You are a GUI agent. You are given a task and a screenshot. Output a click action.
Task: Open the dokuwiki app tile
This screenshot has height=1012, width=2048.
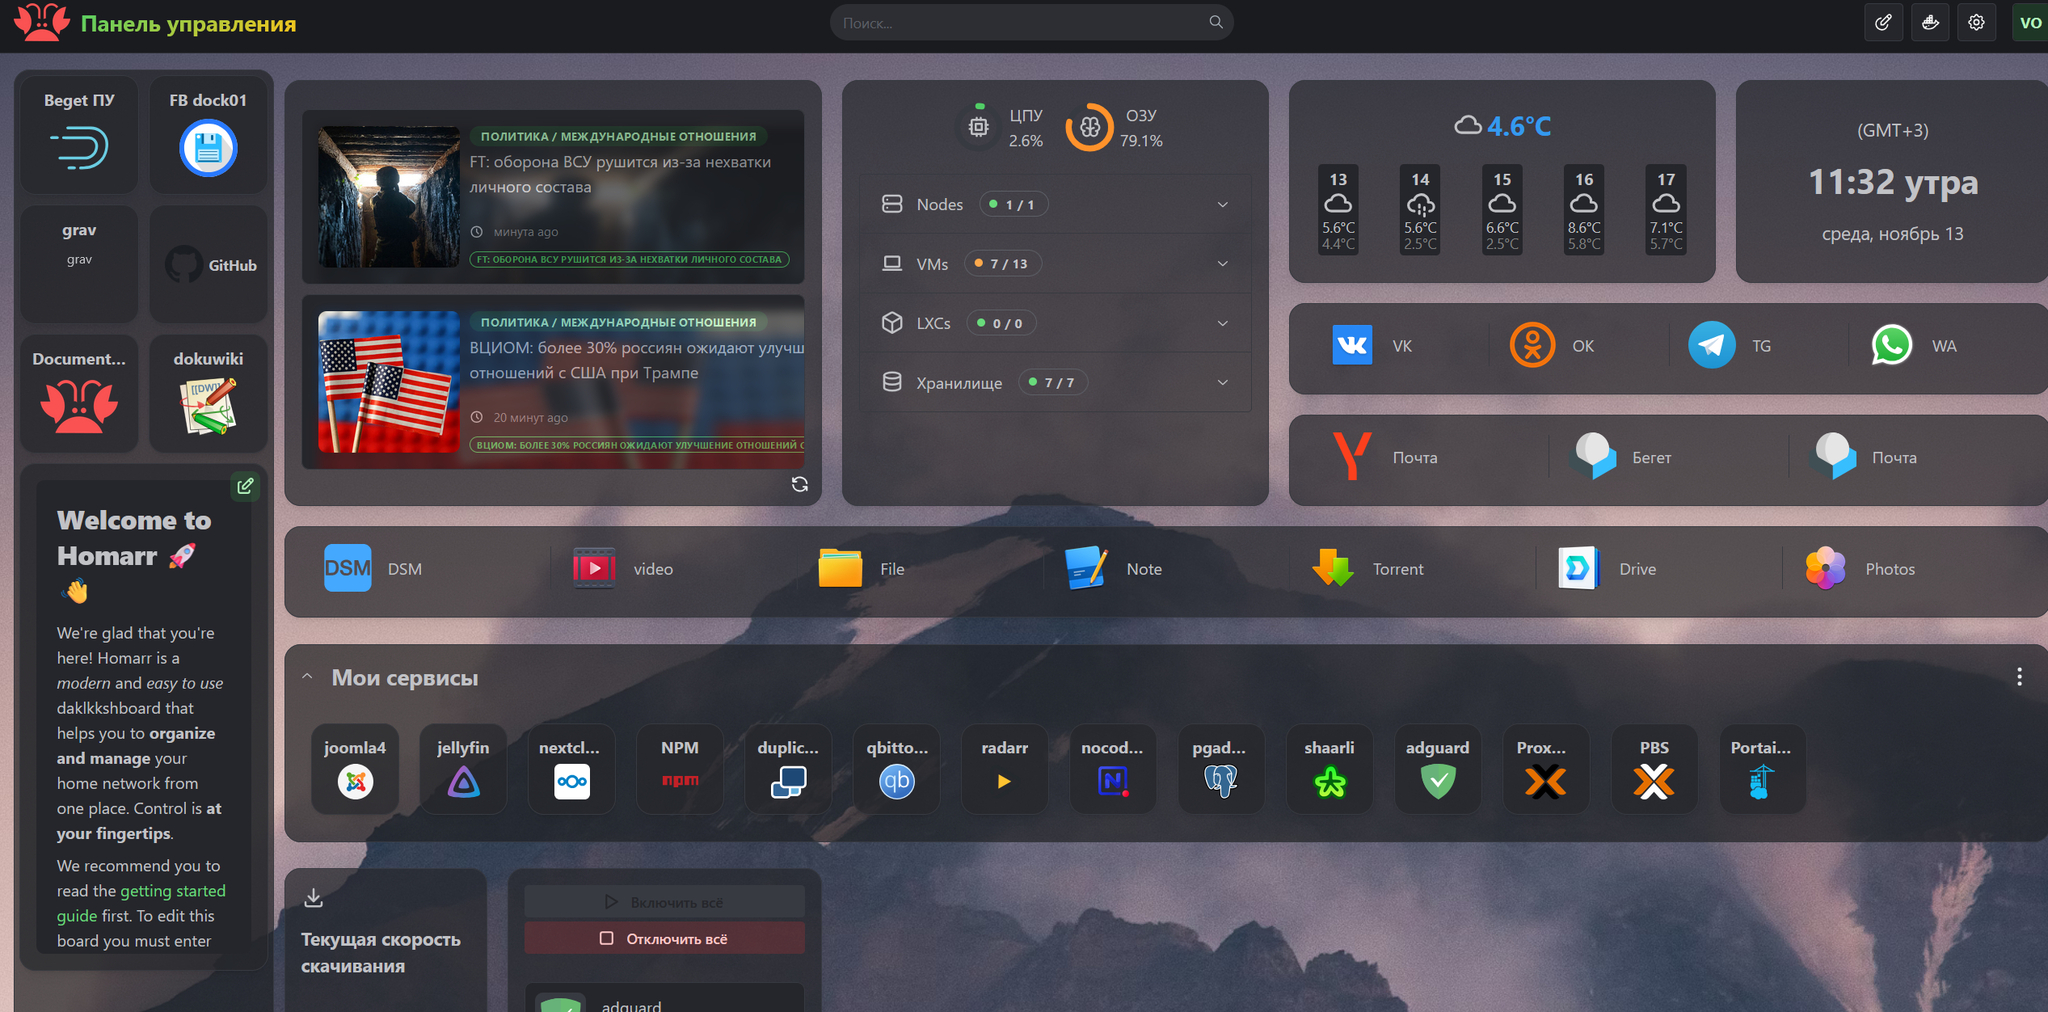pyautogui.click(x=208, y=394)
